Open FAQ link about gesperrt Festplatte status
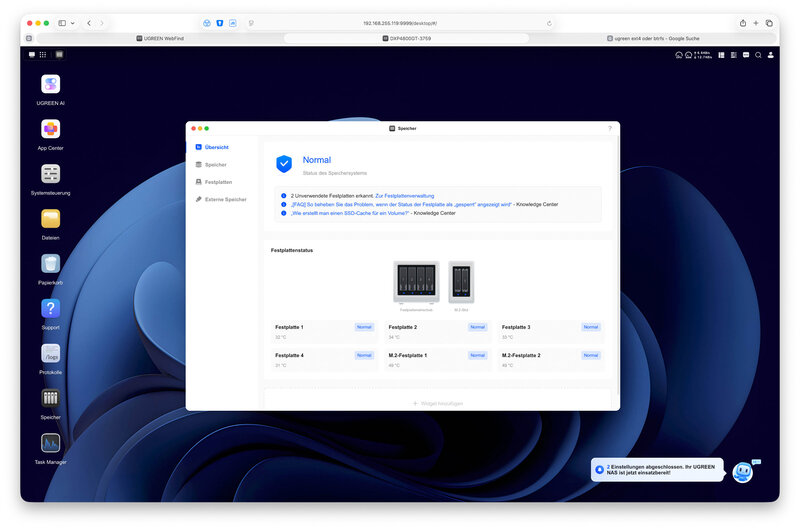The width and height of the screenshot is (800, 529). tap(401, 205)
